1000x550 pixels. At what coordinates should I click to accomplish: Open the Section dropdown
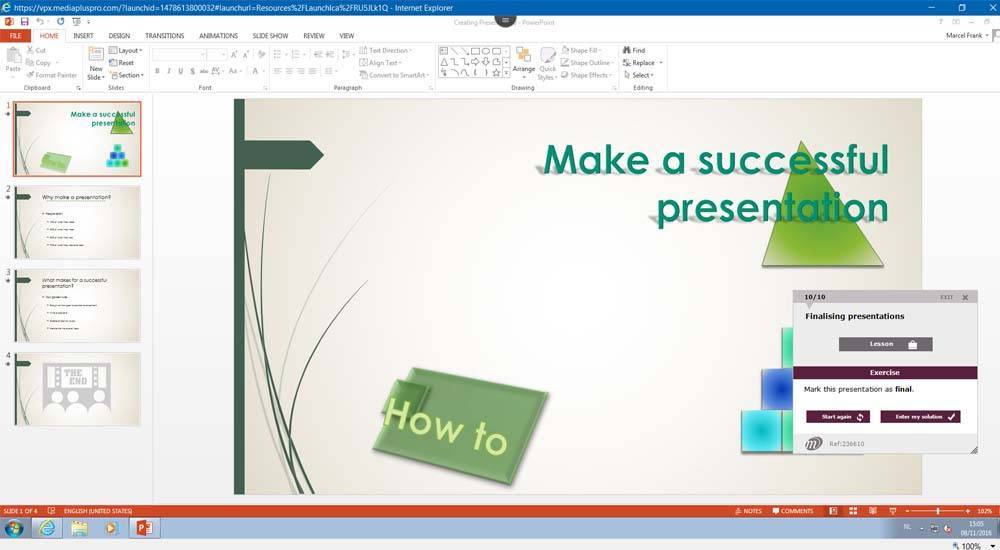pyautogui.click(x=128, y=75)
